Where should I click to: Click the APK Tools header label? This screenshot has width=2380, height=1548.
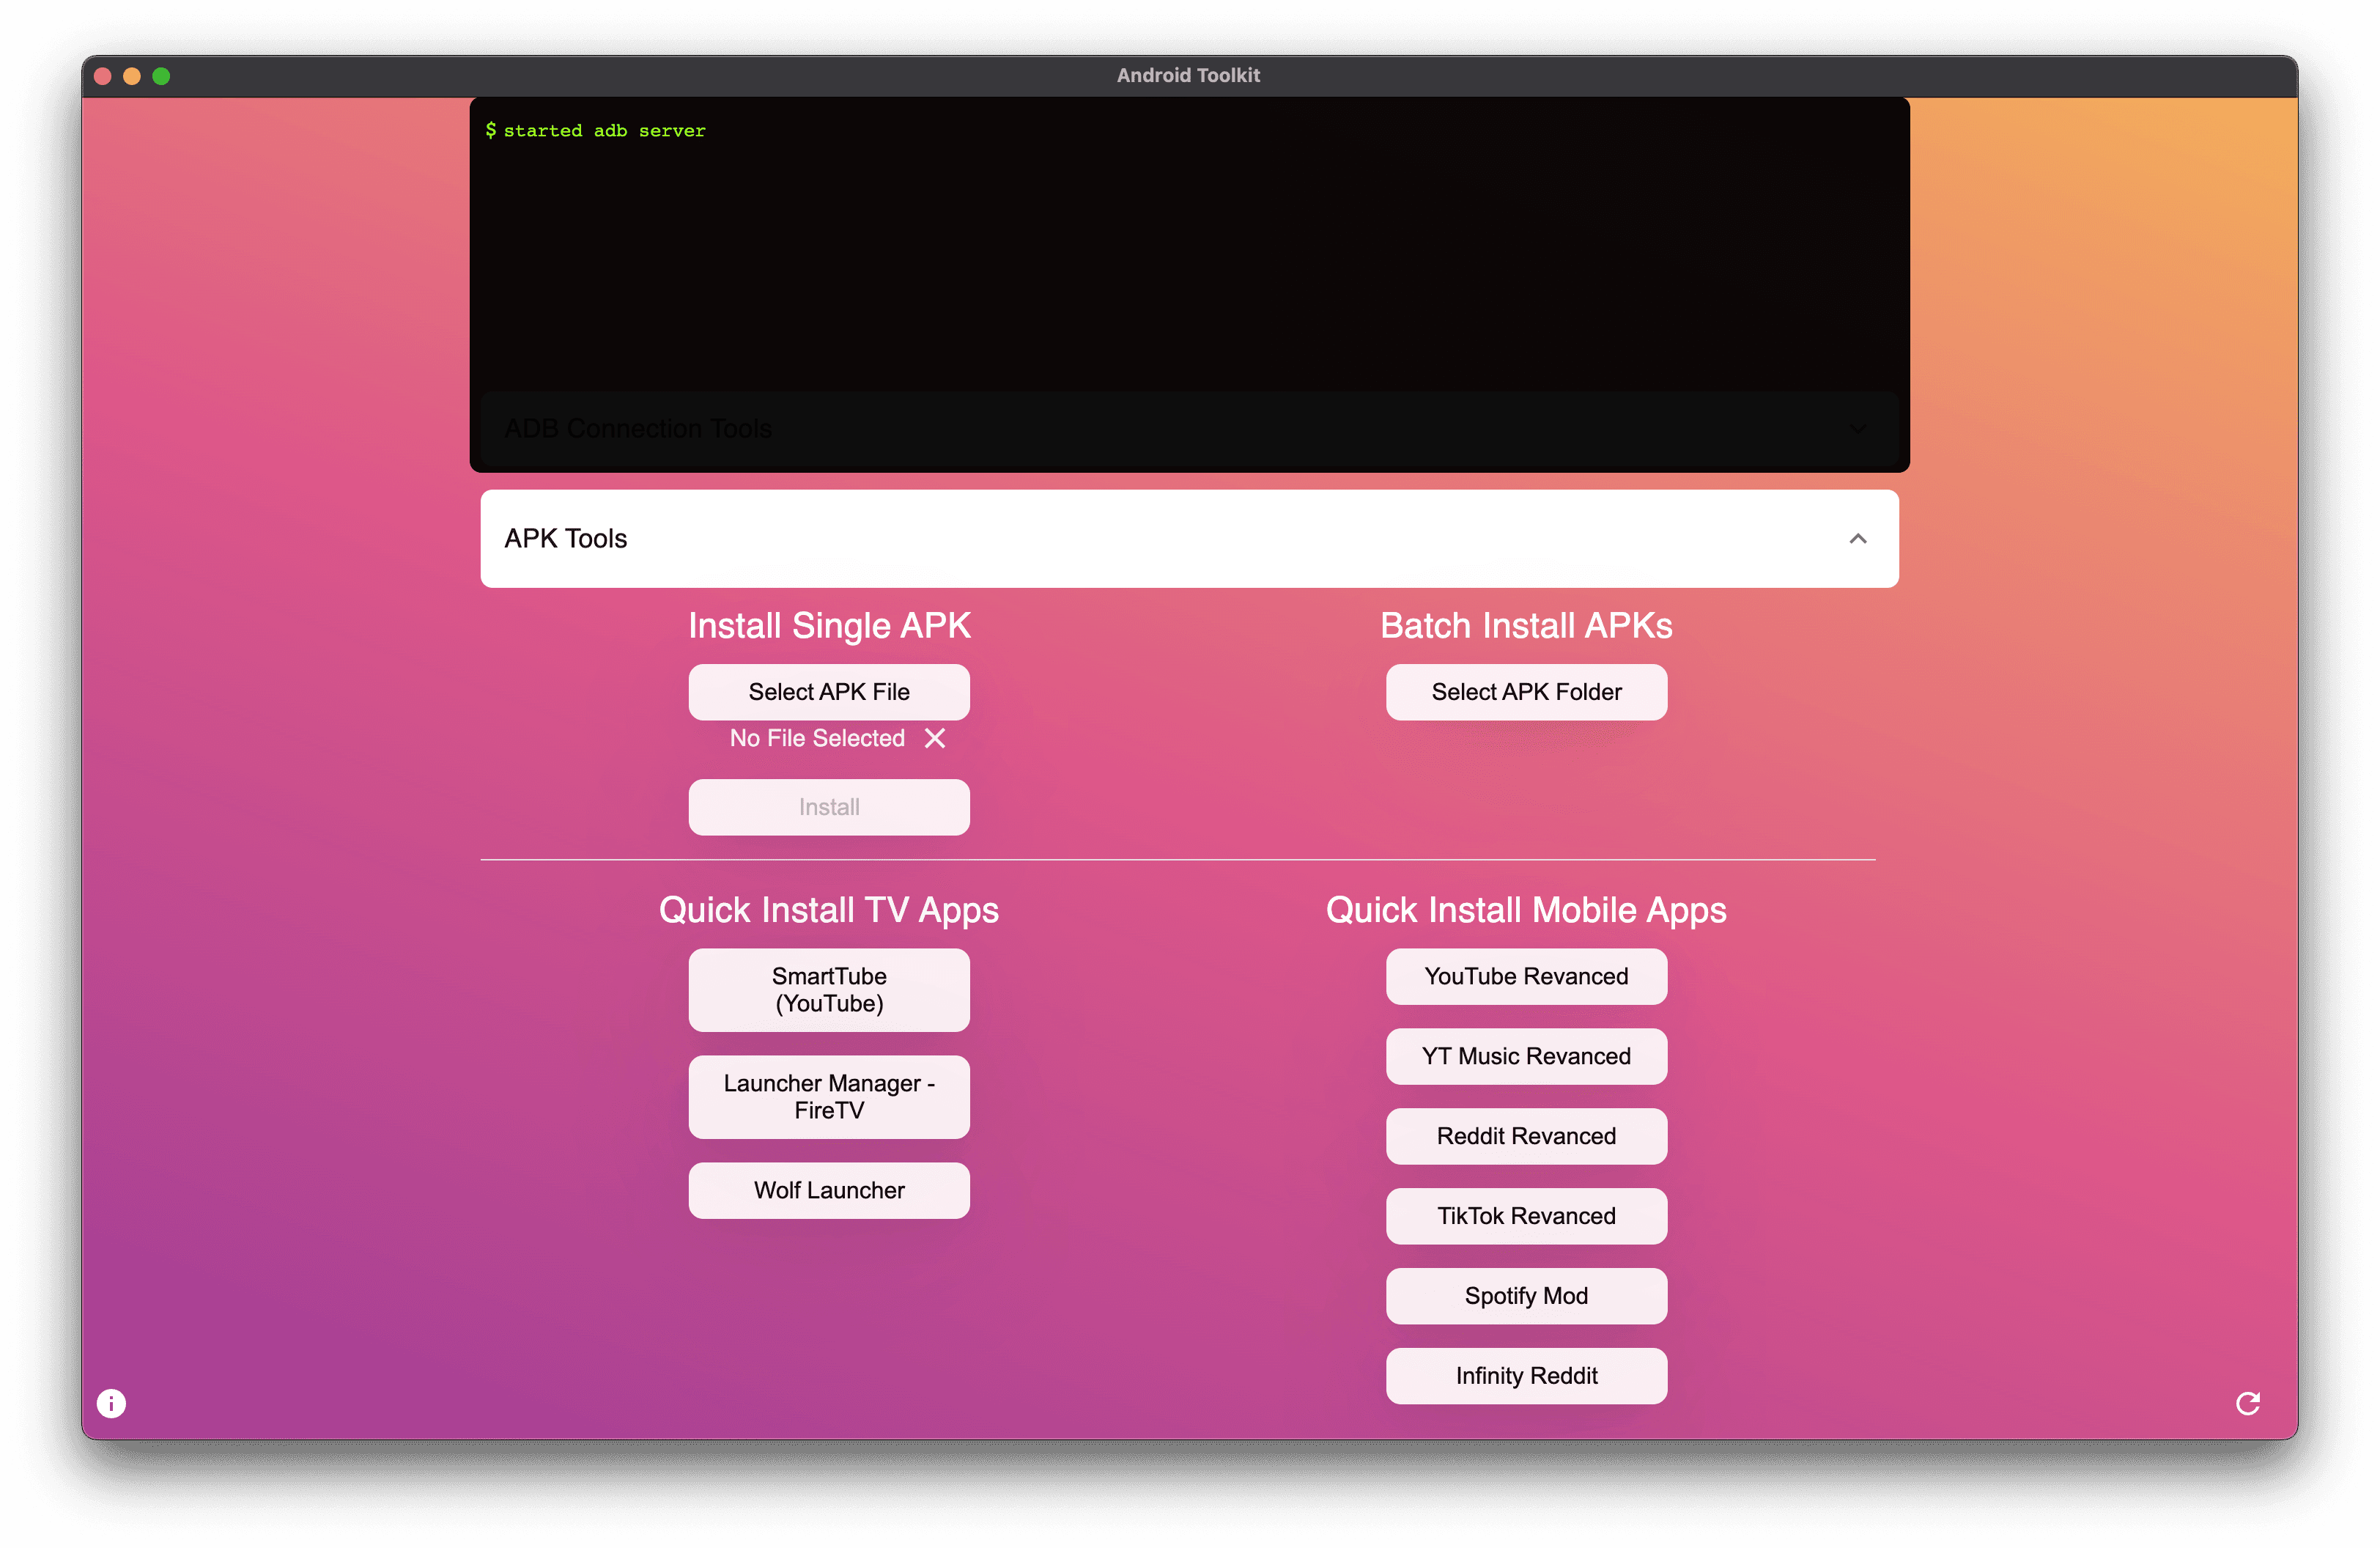click(565, 539)
